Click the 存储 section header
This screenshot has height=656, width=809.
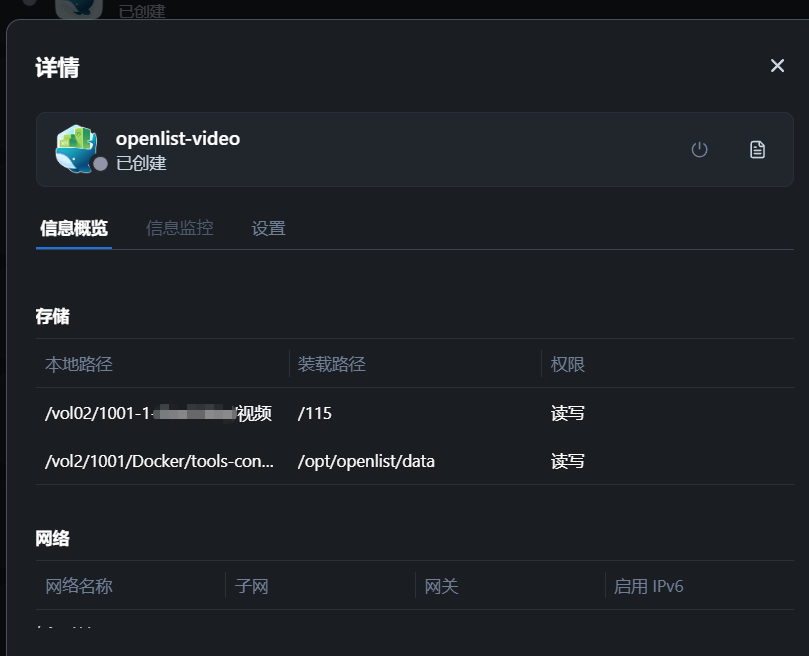[x=52, y=316]
